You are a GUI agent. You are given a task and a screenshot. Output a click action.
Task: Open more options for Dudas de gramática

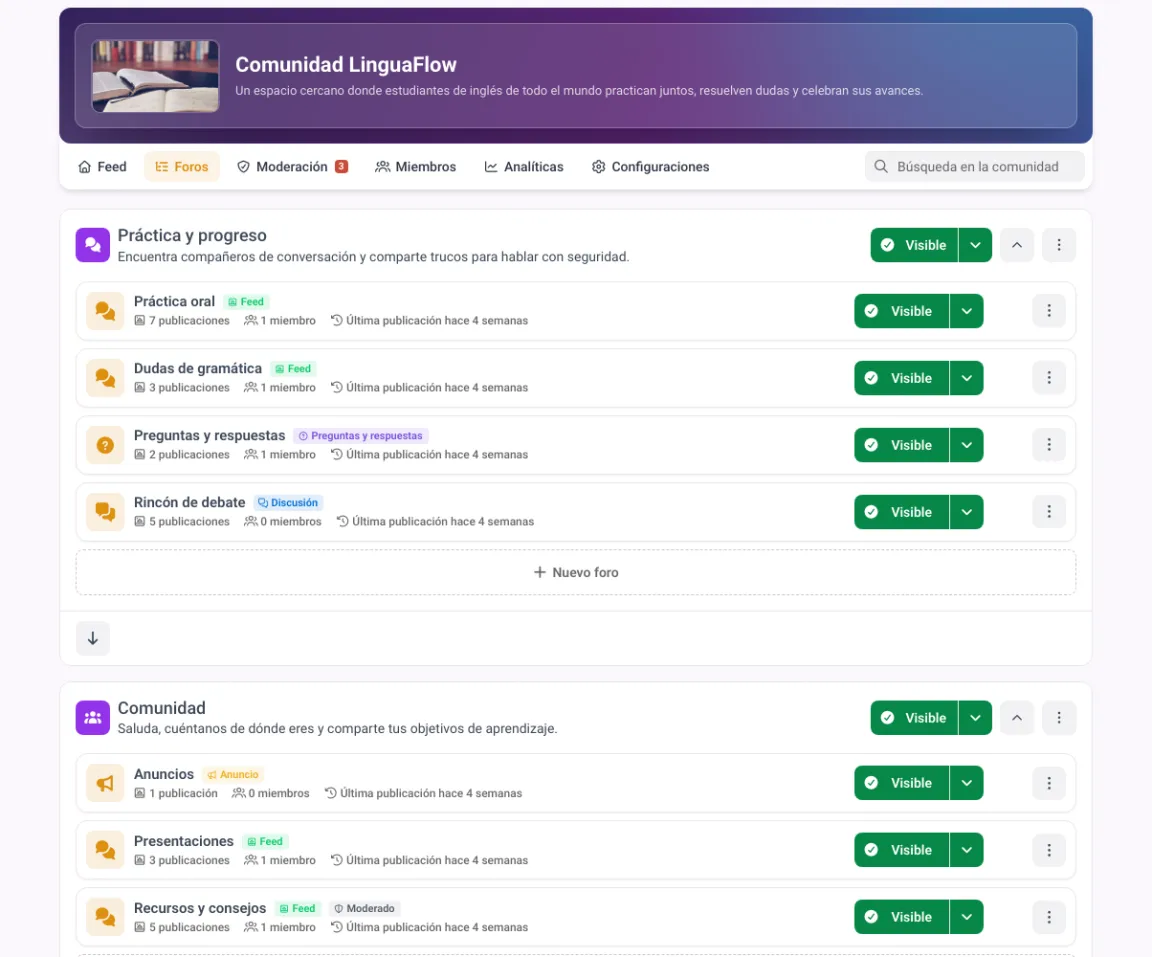coord(1049,378)
